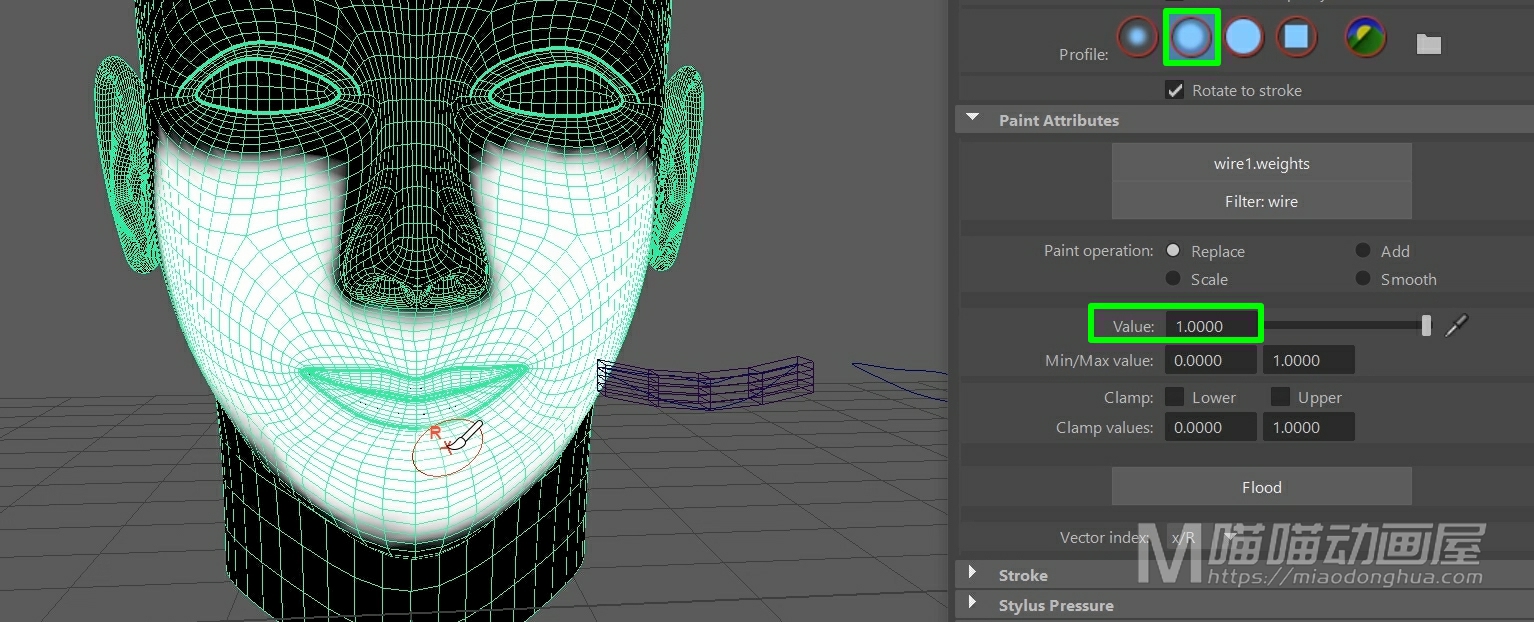Choose the Add paint operation
The width and height of the screenshot is (1534, 622).
point(1363,251)
